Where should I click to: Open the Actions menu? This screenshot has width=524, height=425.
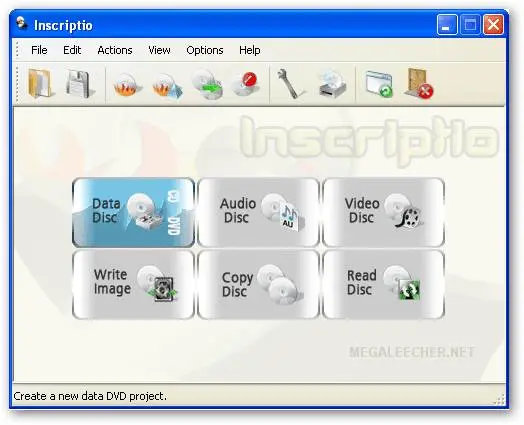click(x=115, y=50)
